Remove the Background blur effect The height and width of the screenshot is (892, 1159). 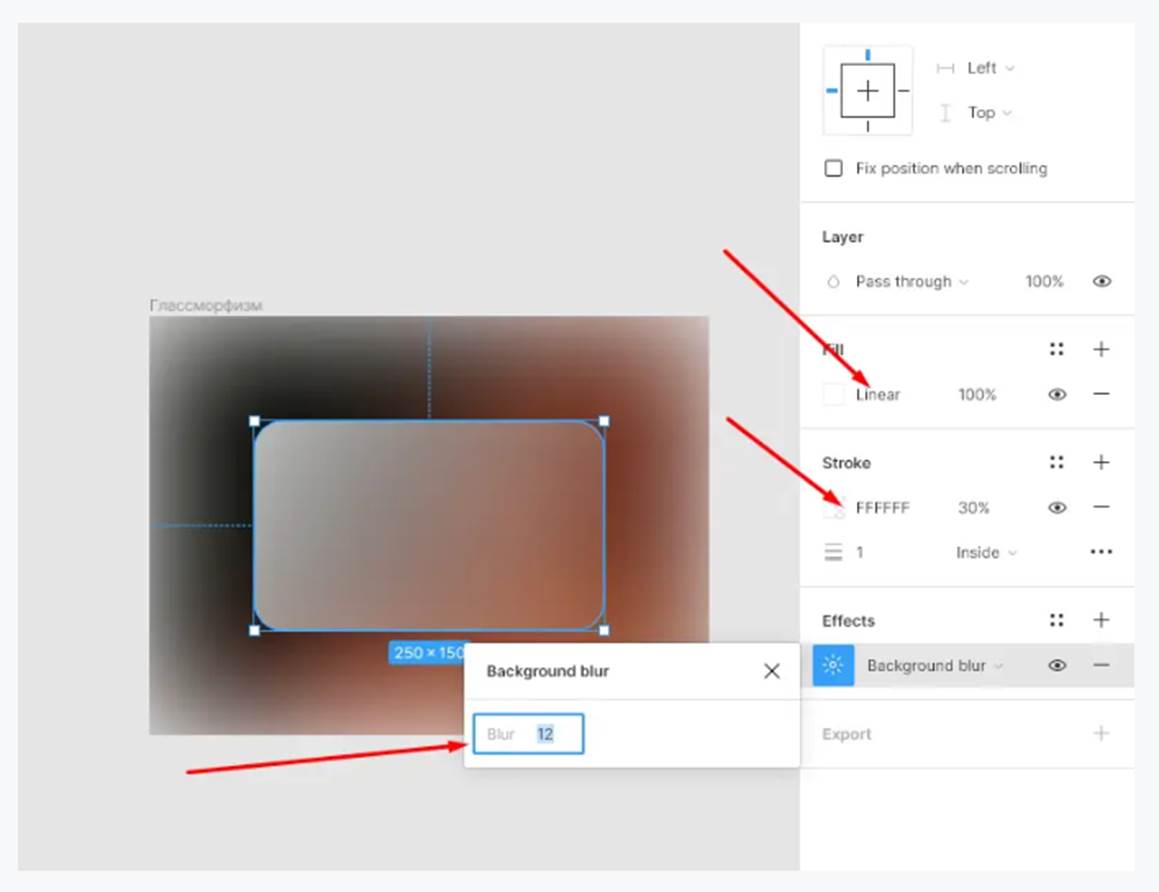tap(1101, 665)
